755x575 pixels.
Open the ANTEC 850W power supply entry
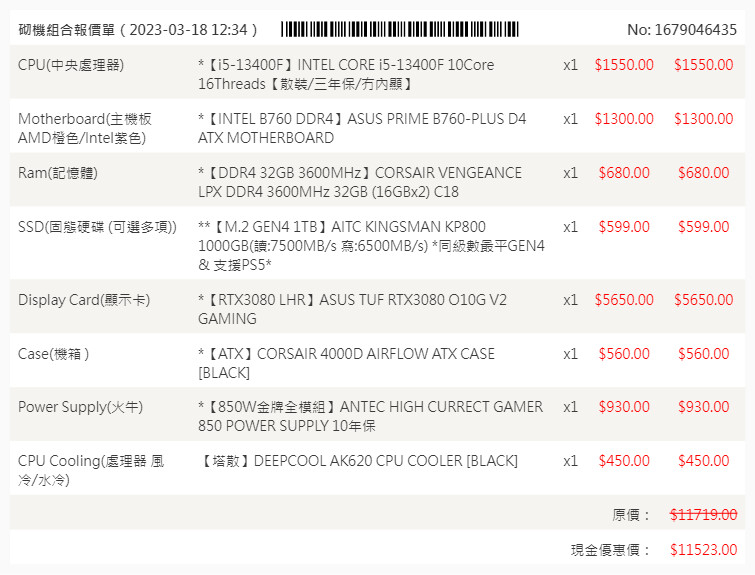(x=370, y=416)
